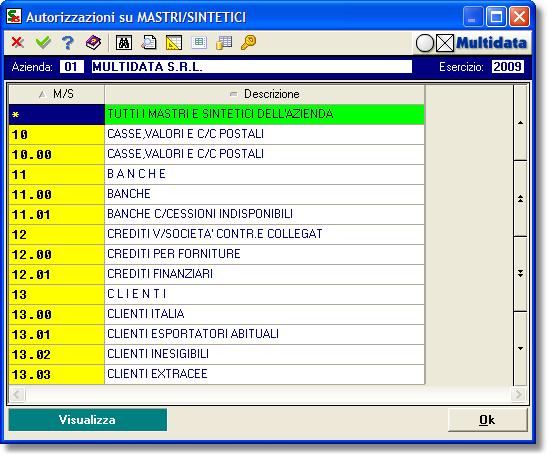Viewport: 548px width, 456px height.
Task: Click the database grid toolbar icon
Action: click(x=224, y=43)
